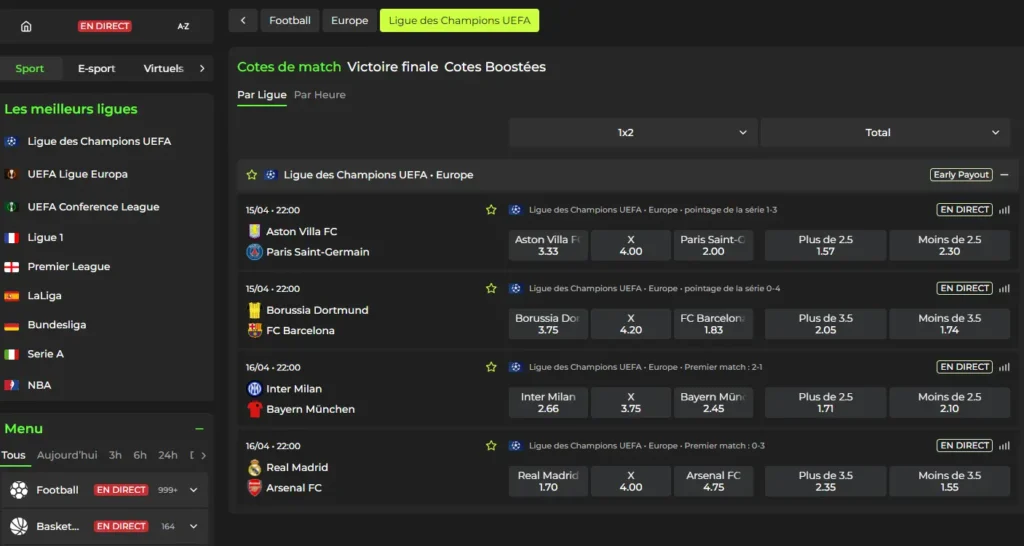Viewport: 1024px width, 546px height.
Task: Show more sport category tabs arrow
Action: (x=202, y=68)
